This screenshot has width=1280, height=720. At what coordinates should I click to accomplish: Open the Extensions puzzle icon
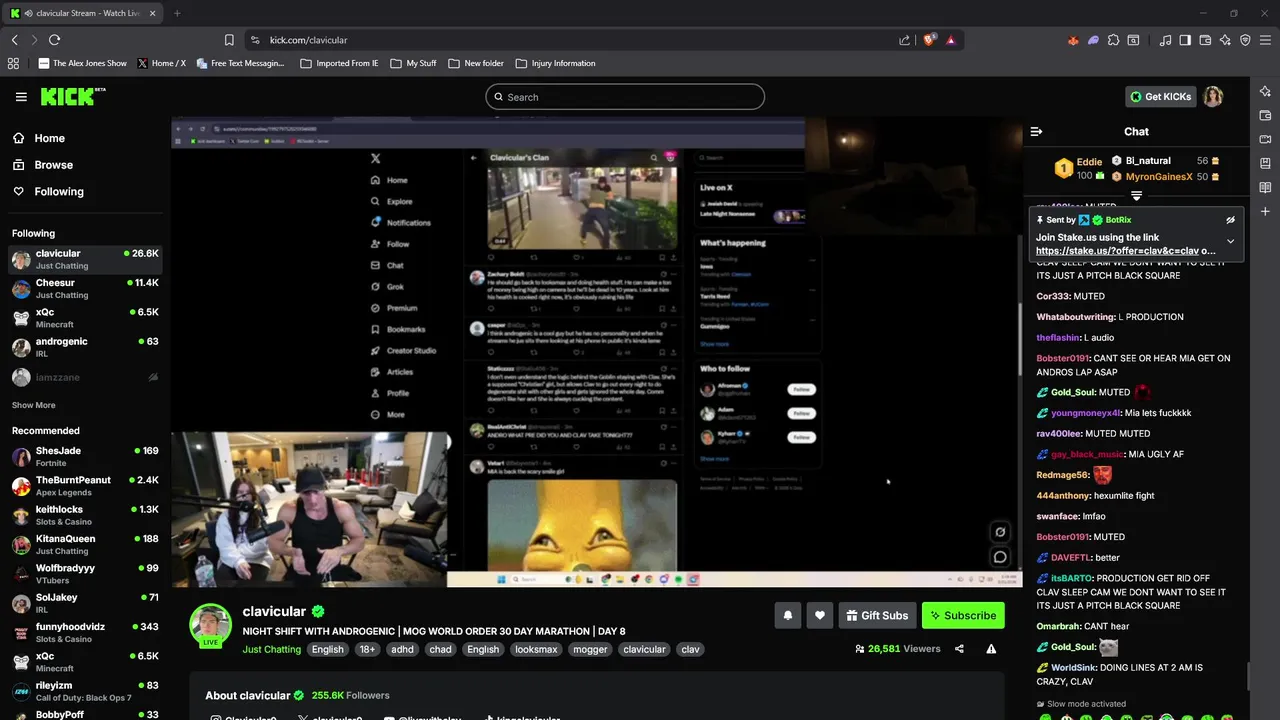1113,40
